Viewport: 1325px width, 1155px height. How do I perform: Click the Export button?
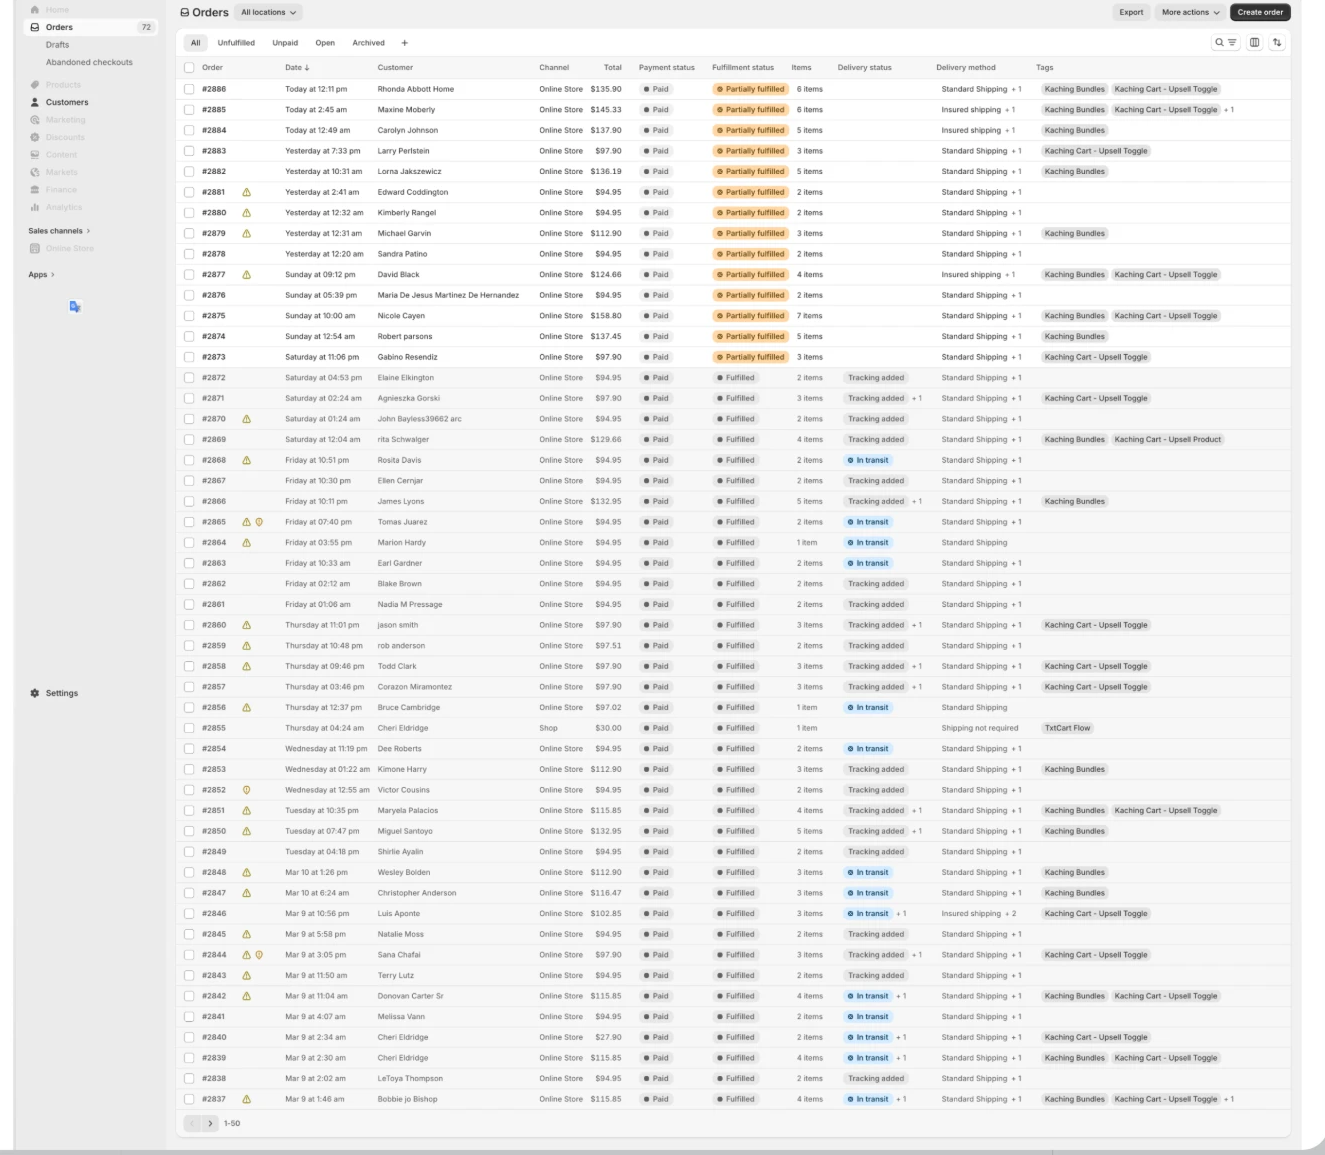1131,12
